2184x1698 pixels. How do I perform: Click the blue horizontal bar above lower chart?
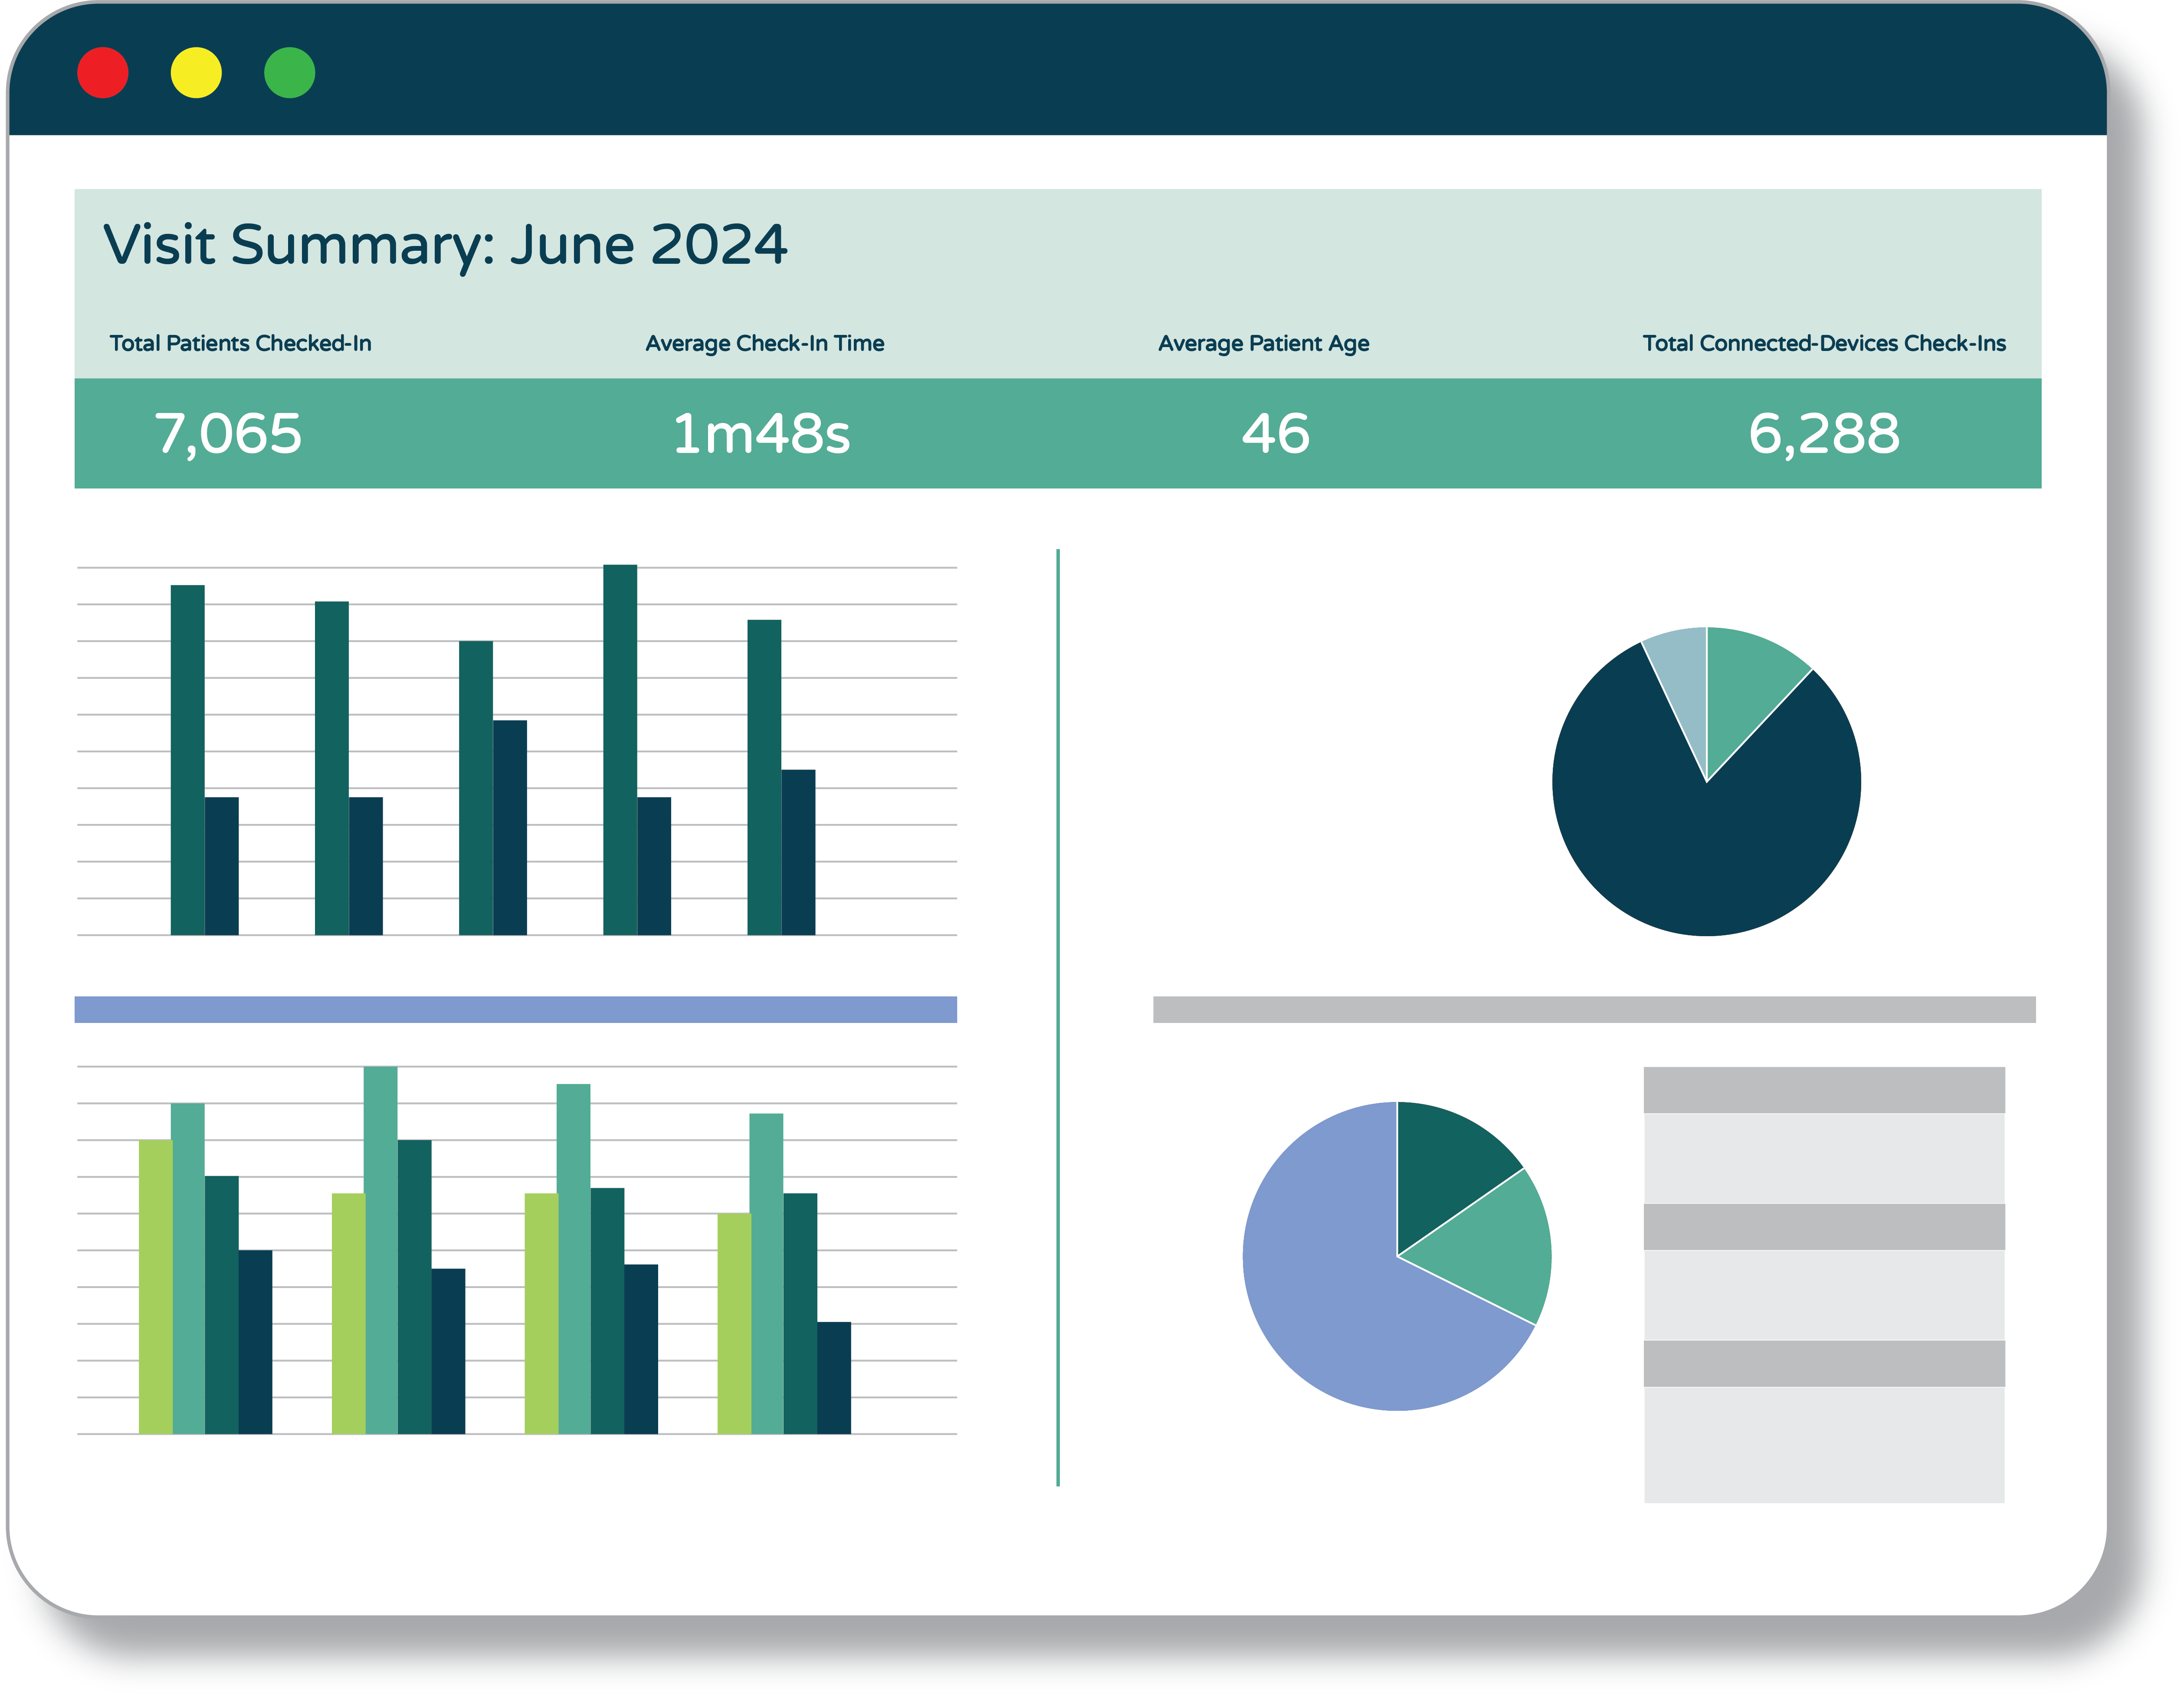pos(515,1009)
